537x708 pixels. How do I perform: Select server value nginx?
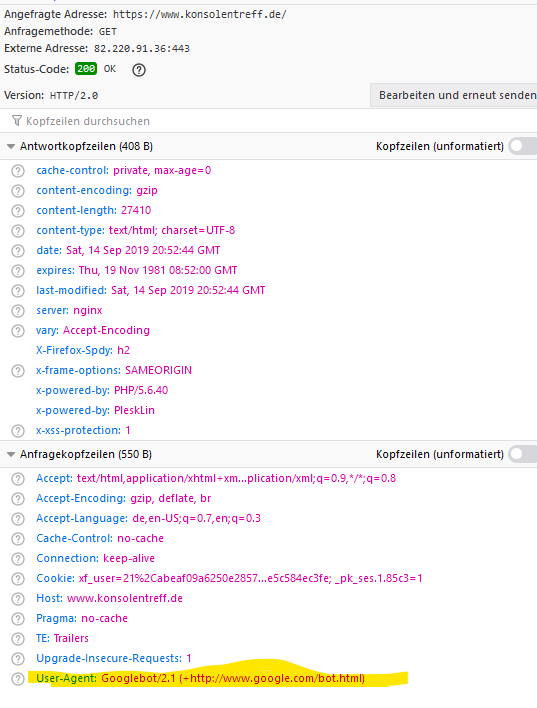tap(88, 311)
